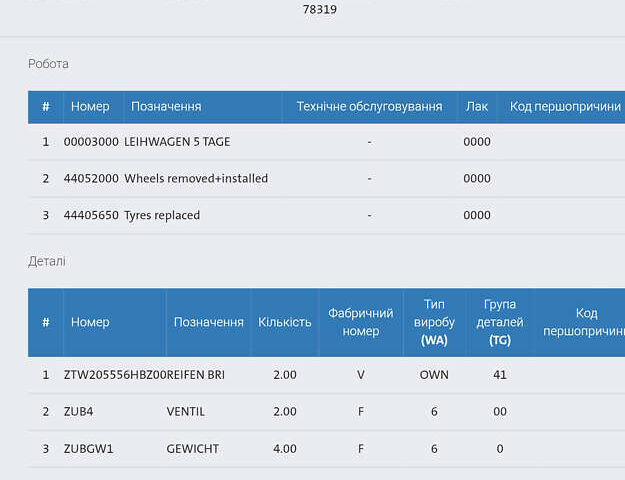The width and height of the screenshot is (625, 480).
Task: Select the Wheels removed+installed row
Action: coord(196,179)
